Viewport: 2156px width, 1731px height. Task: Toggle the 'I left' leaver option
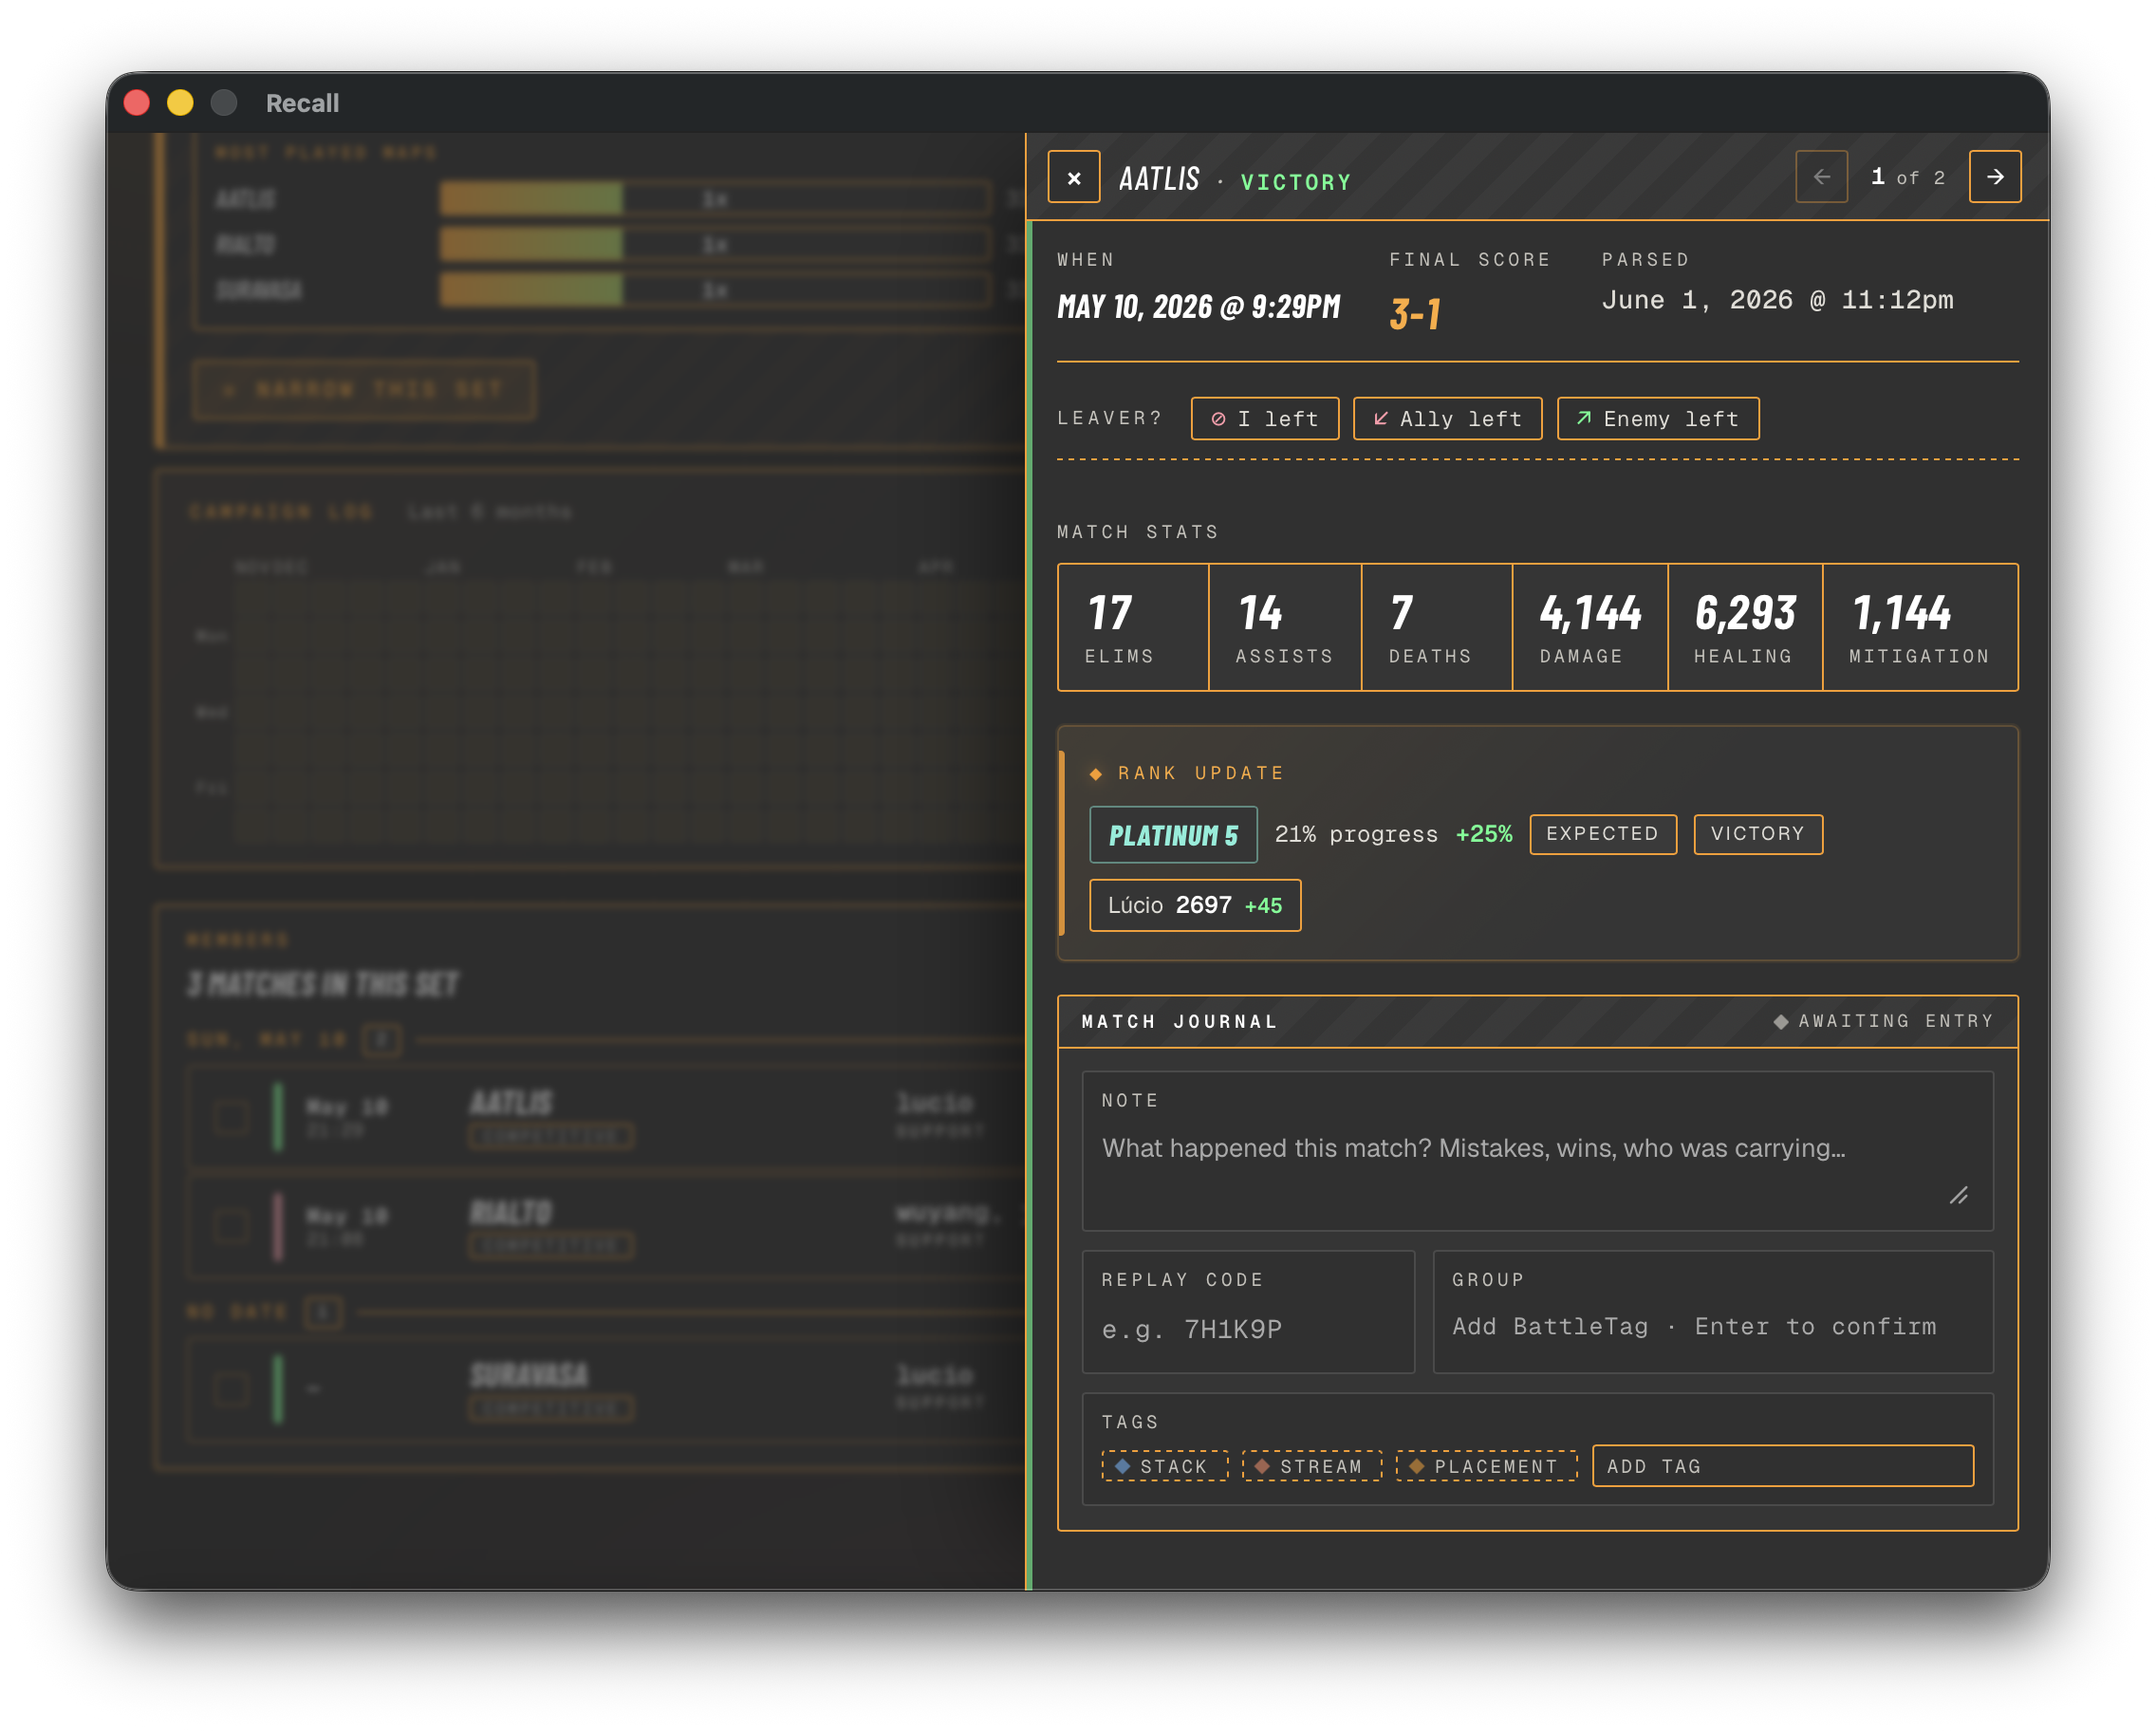(1265, 419)
